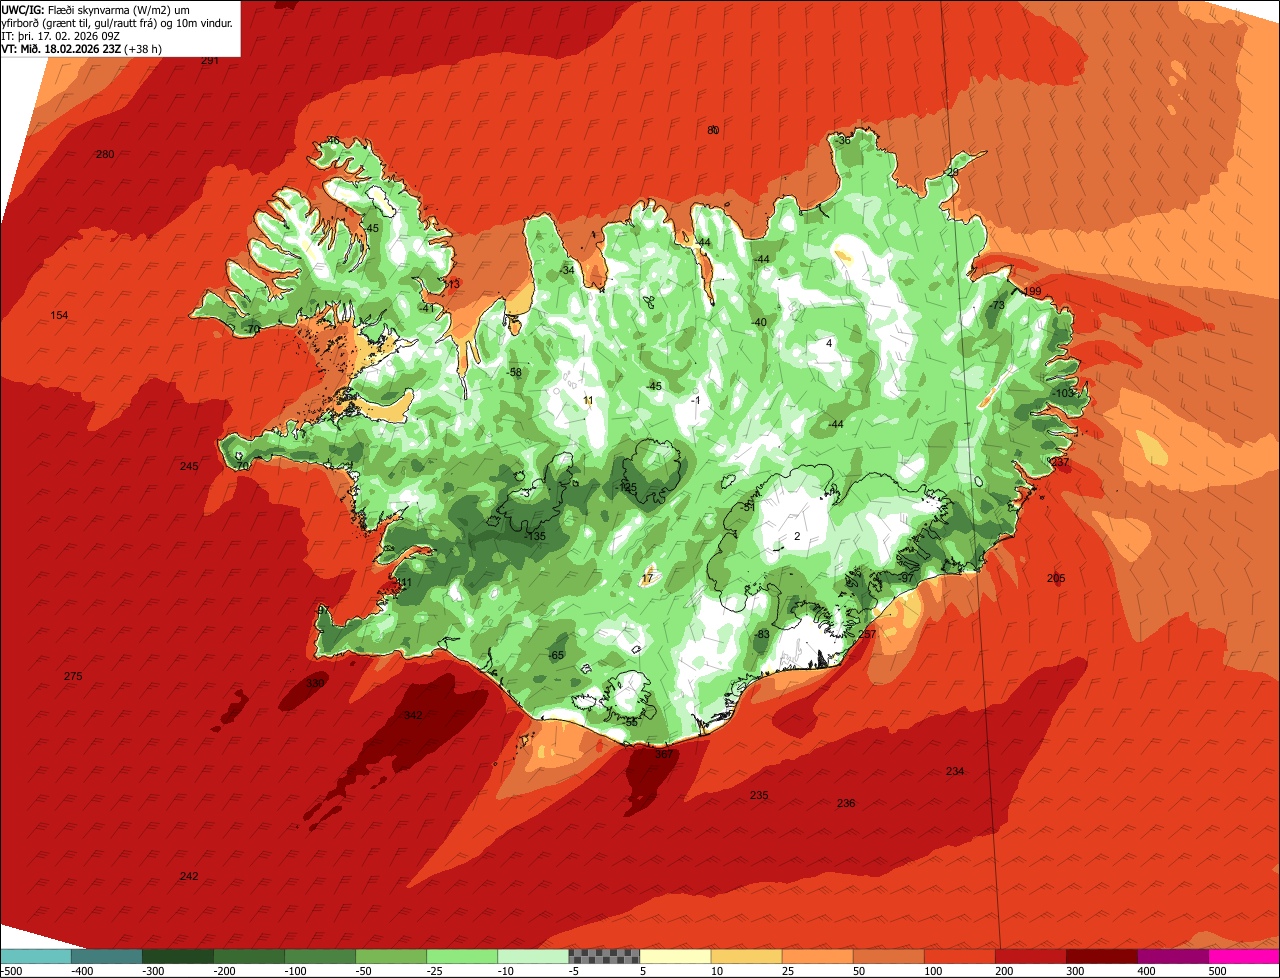Click the glacier flux value '2'
Viewport: 1280px width, 978px height.
pyautogui.click(x=797, y=537)
